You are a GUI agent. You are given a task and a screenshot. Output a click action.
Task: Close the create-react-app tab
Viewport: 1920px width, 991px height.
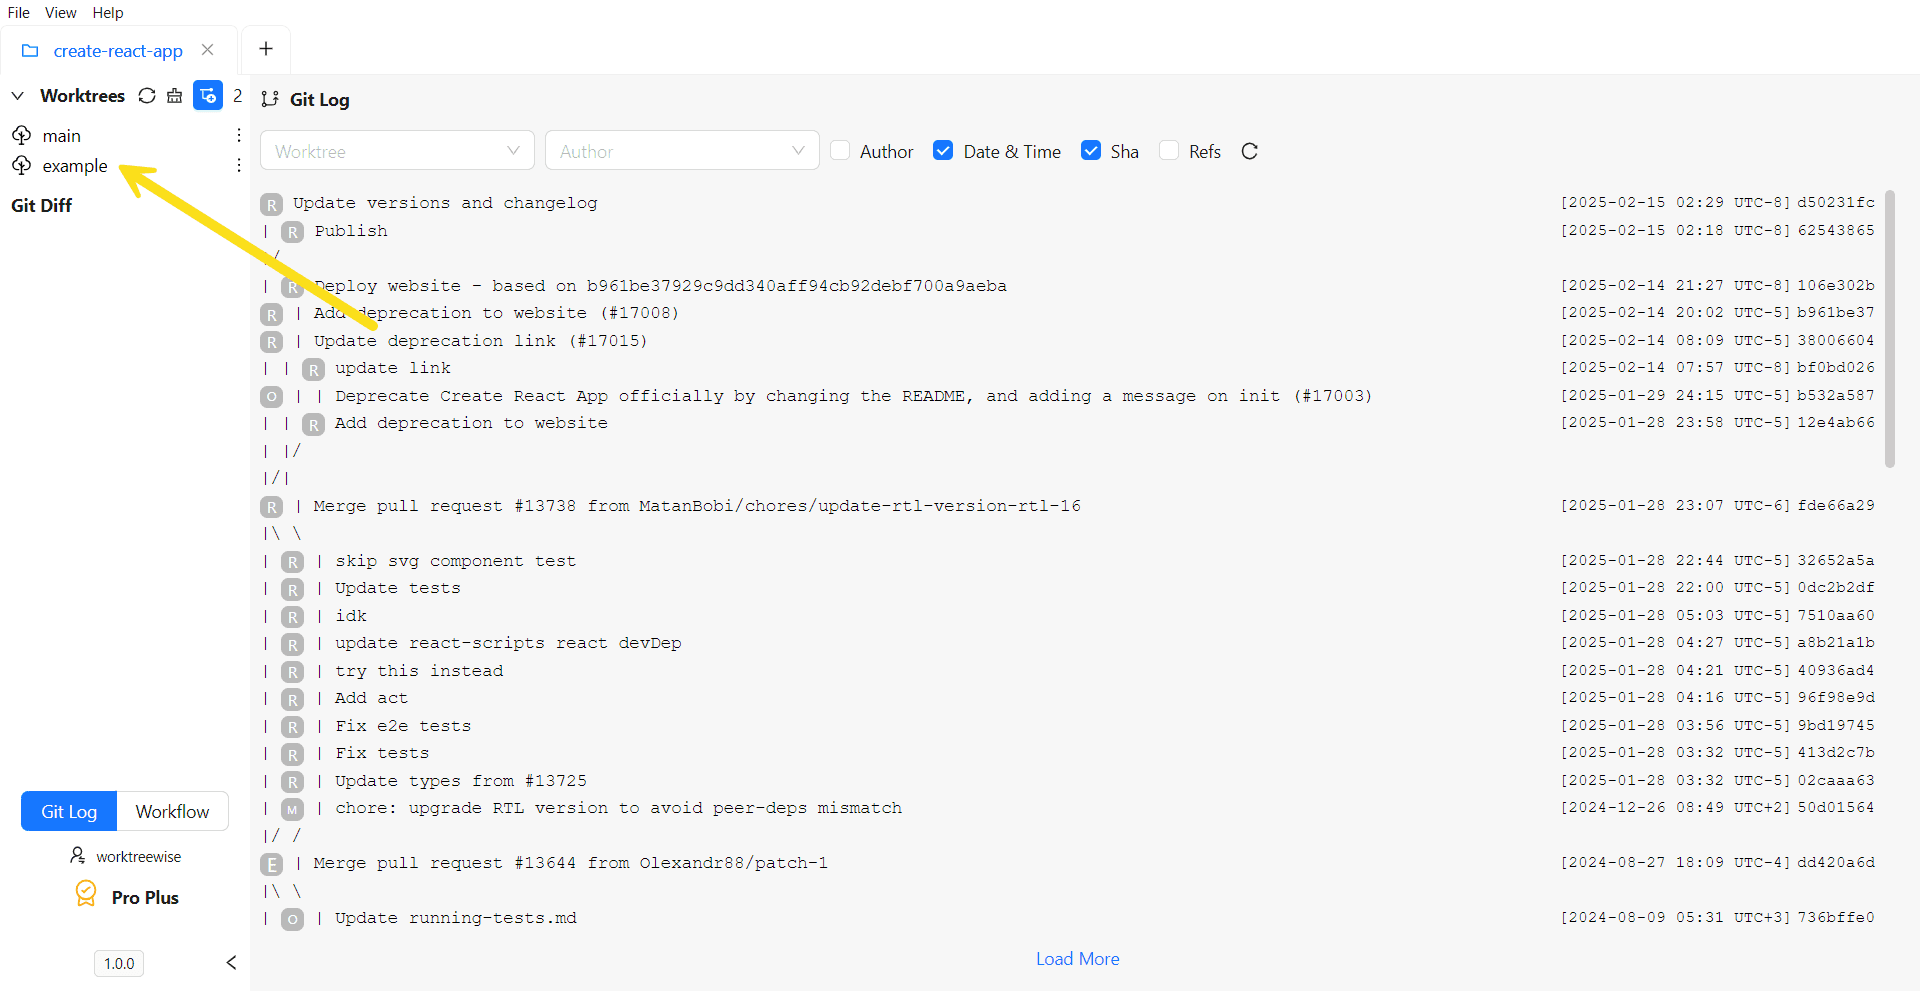click(208, 50)
